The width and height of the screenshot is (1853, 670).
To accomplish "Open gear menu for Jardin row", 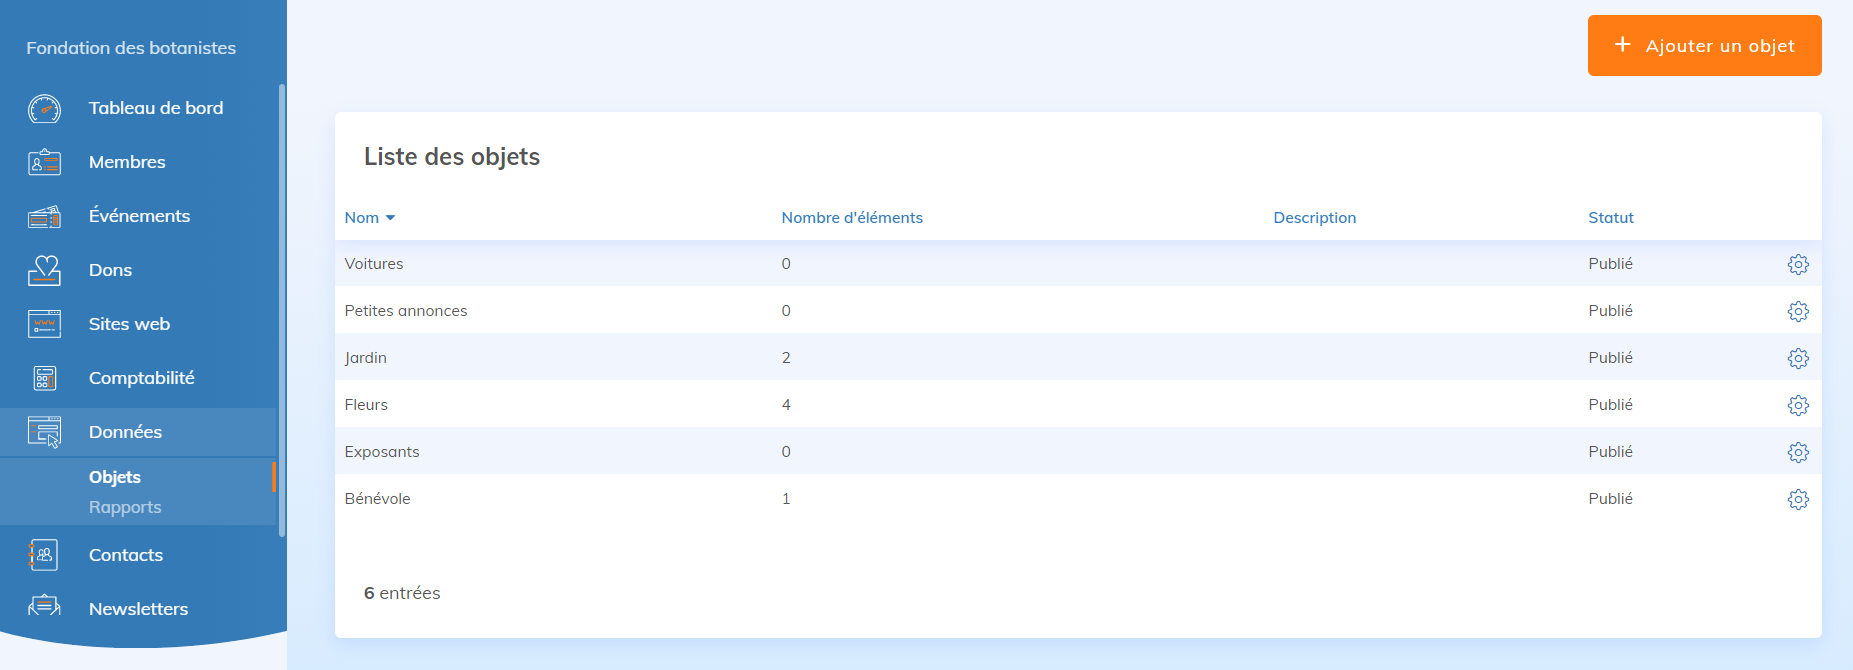I will (x=1797, y=358).
